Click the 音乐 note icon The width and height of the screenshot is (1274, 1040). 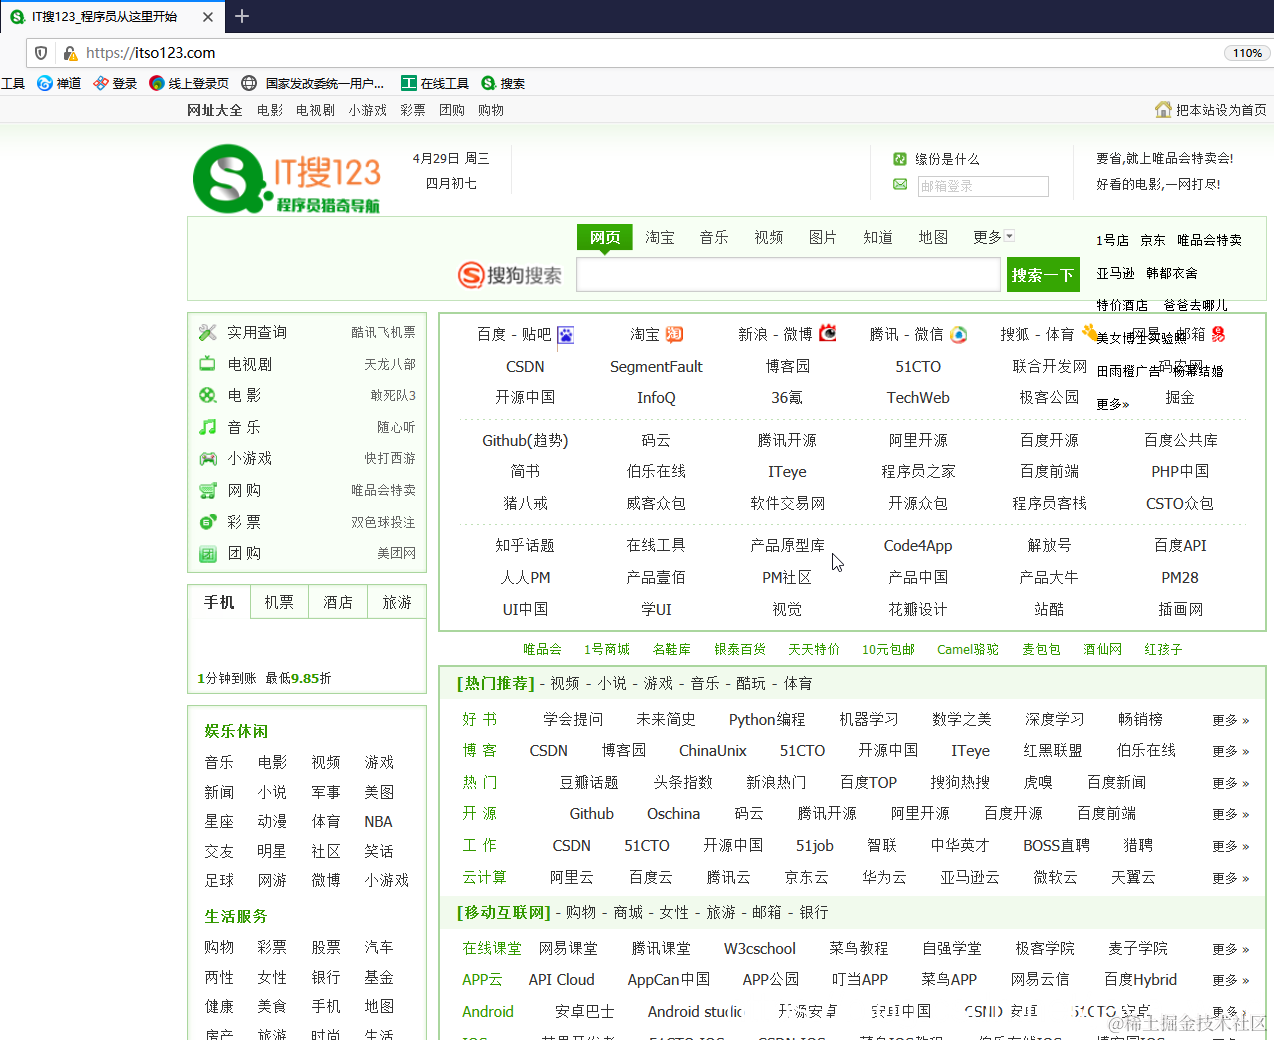208,427
